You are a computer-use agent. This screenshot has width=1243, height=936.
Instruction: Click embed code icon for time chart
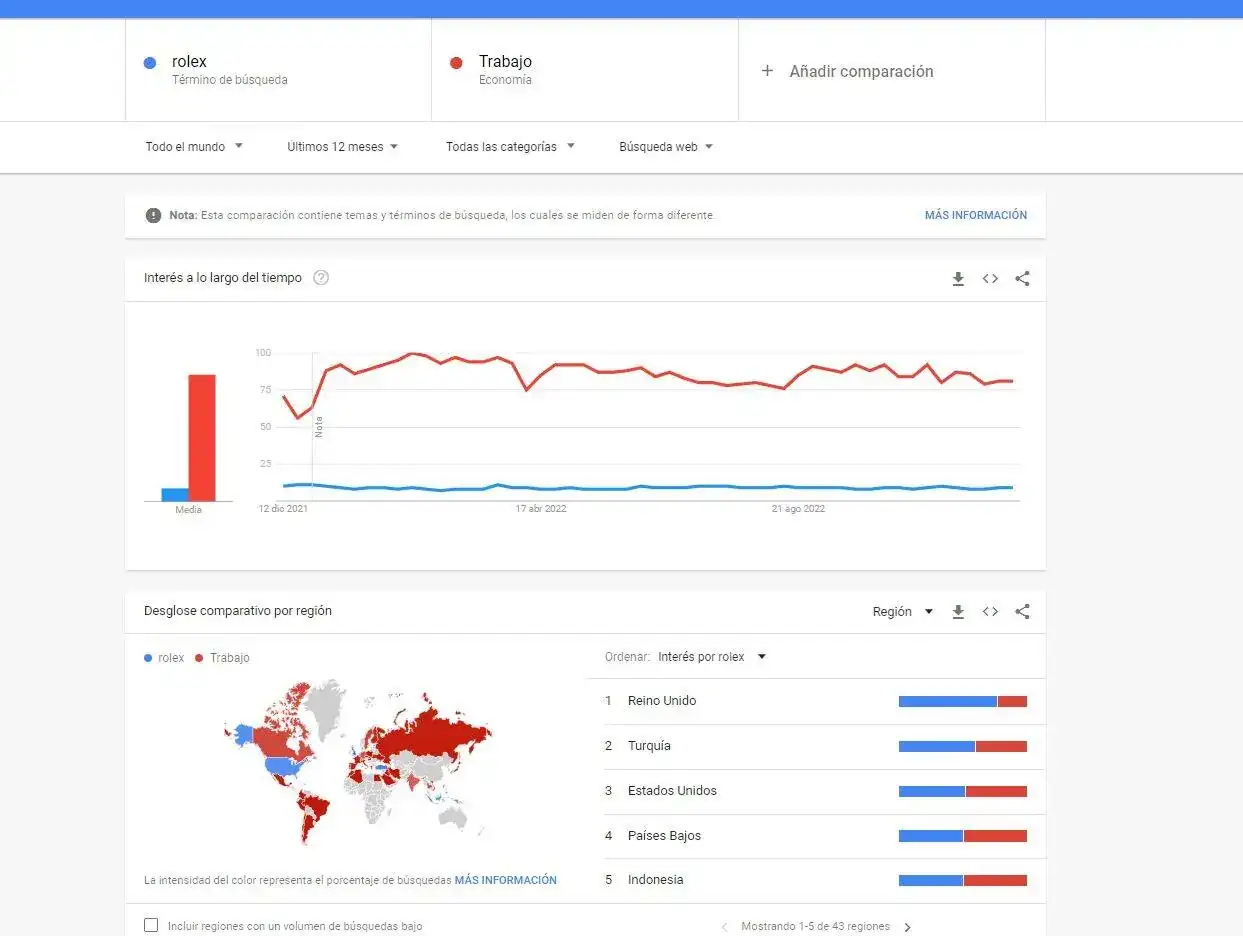[990, 279]
